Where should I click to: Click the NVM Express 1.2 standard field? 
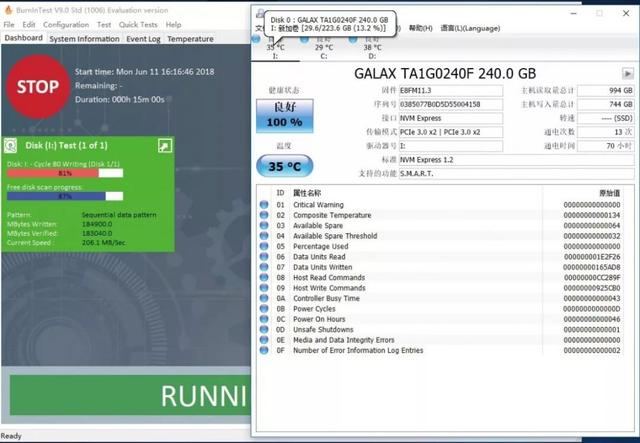click(516, 160)
